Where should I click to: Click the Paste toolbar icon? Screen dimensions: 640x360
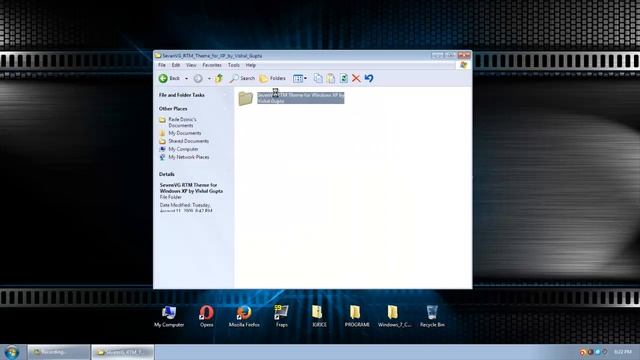[x=331, y=78]
